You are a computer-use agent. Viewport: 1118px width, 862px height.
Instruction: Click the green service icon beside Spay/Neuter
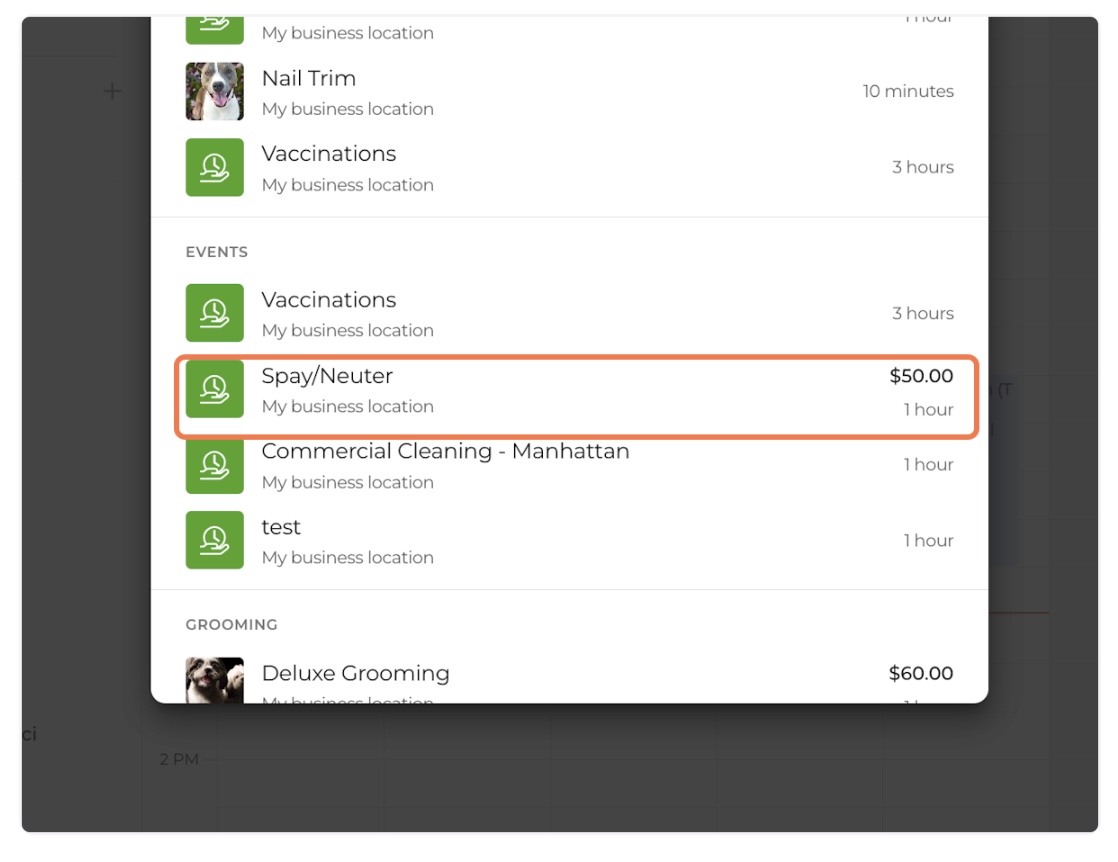(x=214, y=389)
